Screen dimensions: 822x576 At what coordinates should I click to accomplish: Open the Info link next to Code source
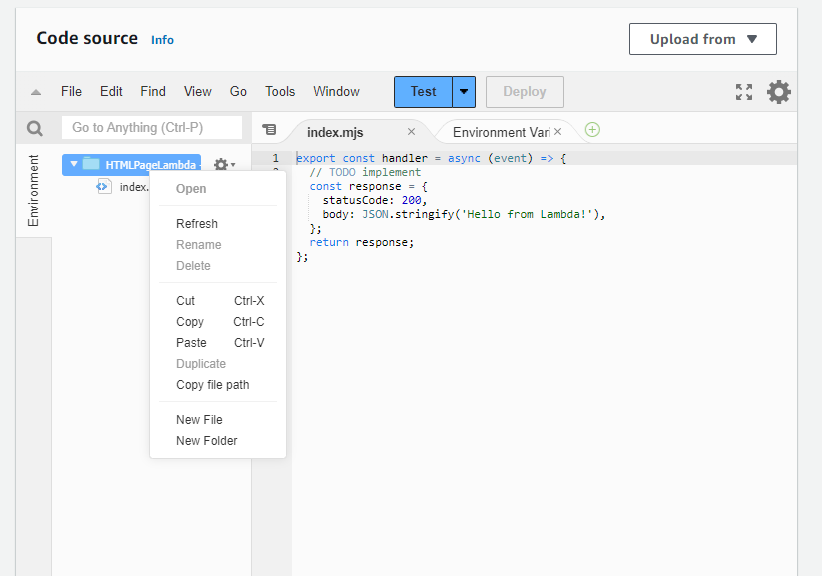point(162,40)
